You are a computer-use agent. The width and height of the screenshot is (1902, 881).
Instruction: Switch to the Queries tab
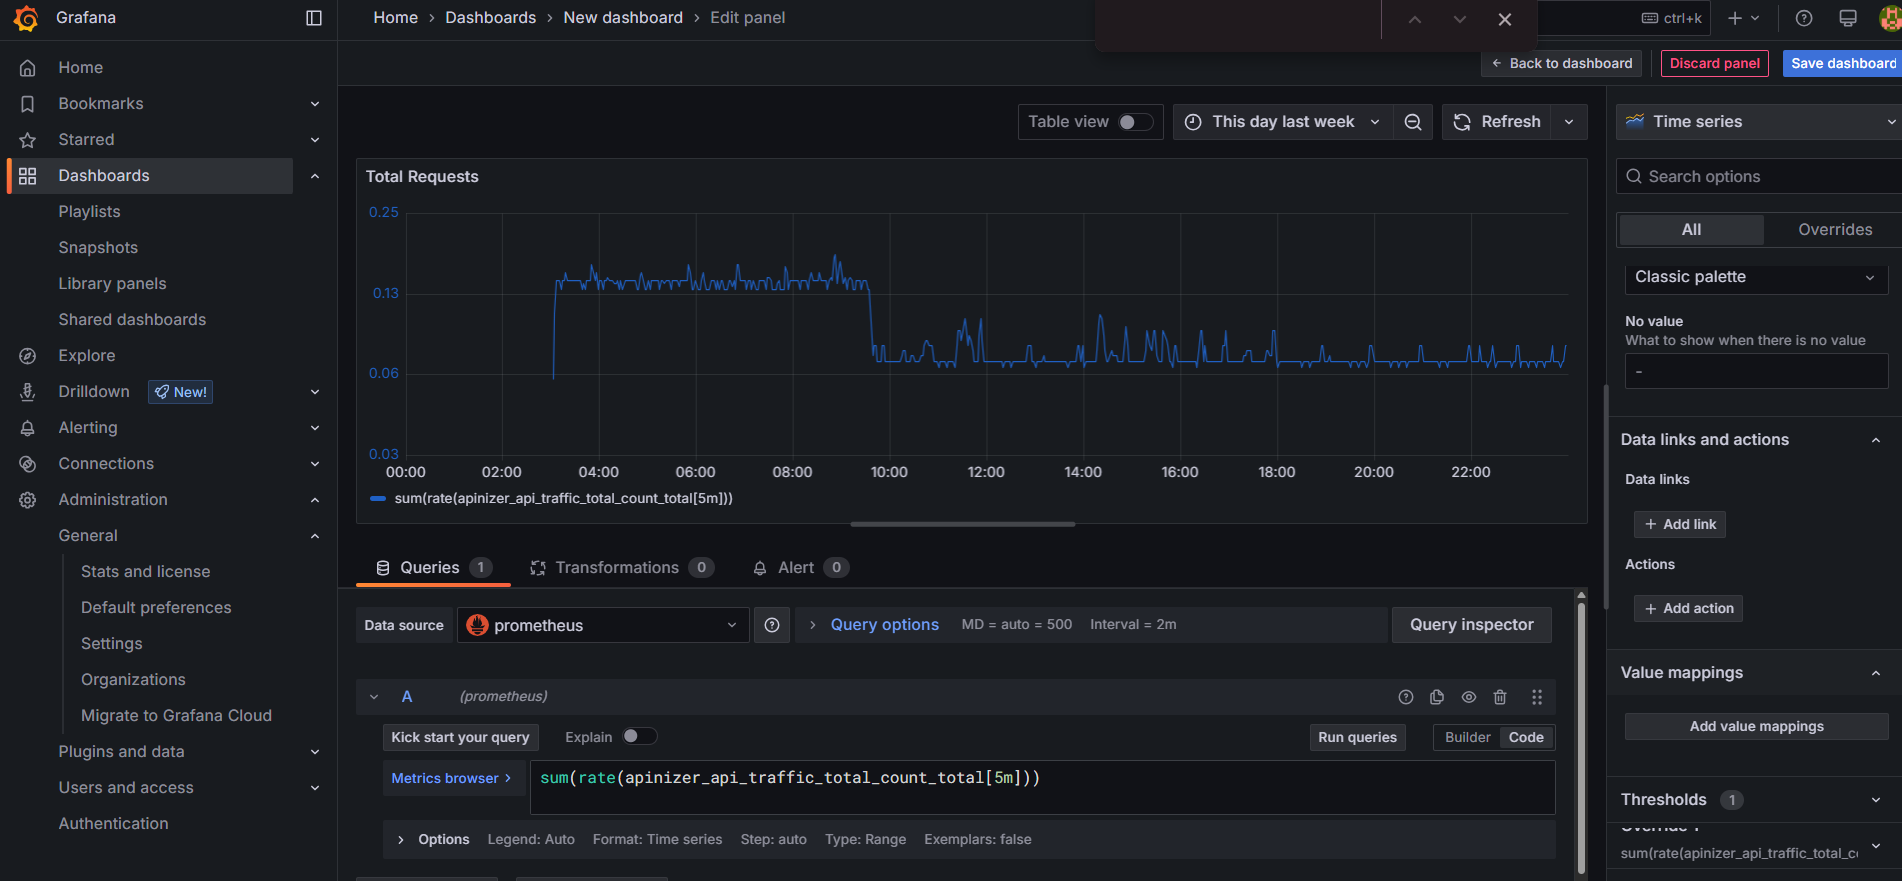click(433, 568)
